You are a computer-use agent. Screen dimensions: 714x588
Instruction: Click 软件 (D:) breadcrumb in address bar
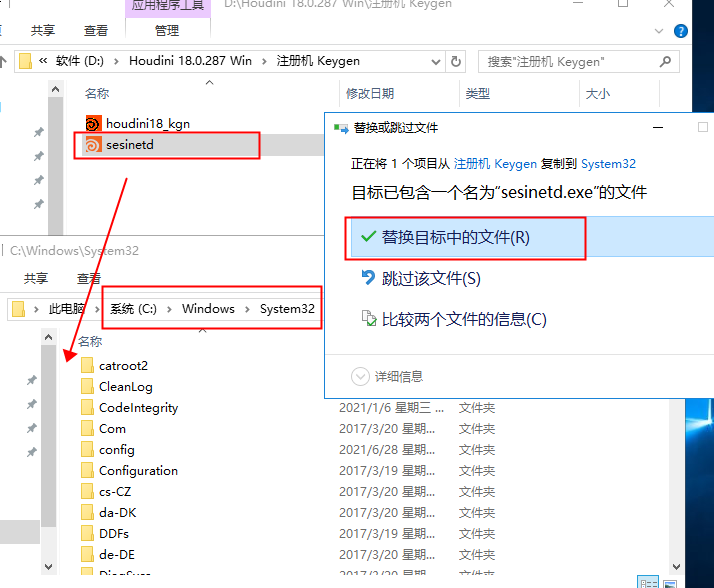click(x=80, y=61)
